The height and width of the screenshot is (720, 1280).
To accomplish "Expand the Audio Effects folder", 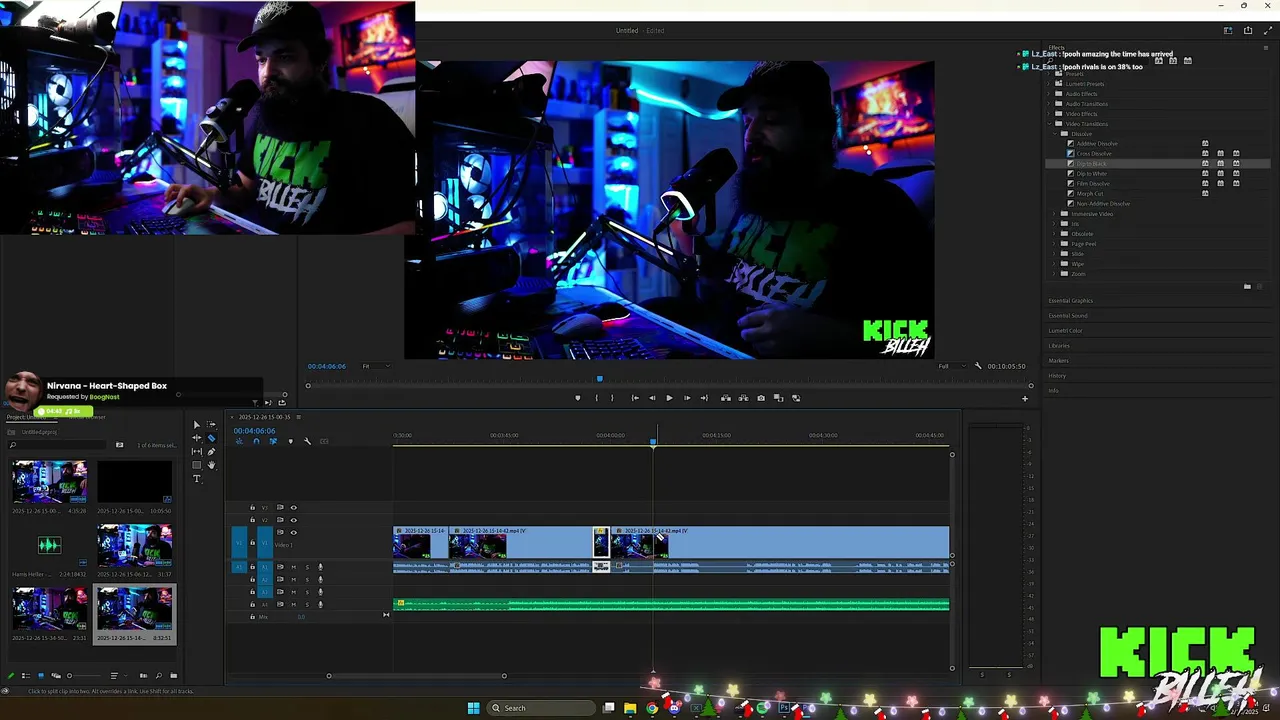I will point(1048,94).
